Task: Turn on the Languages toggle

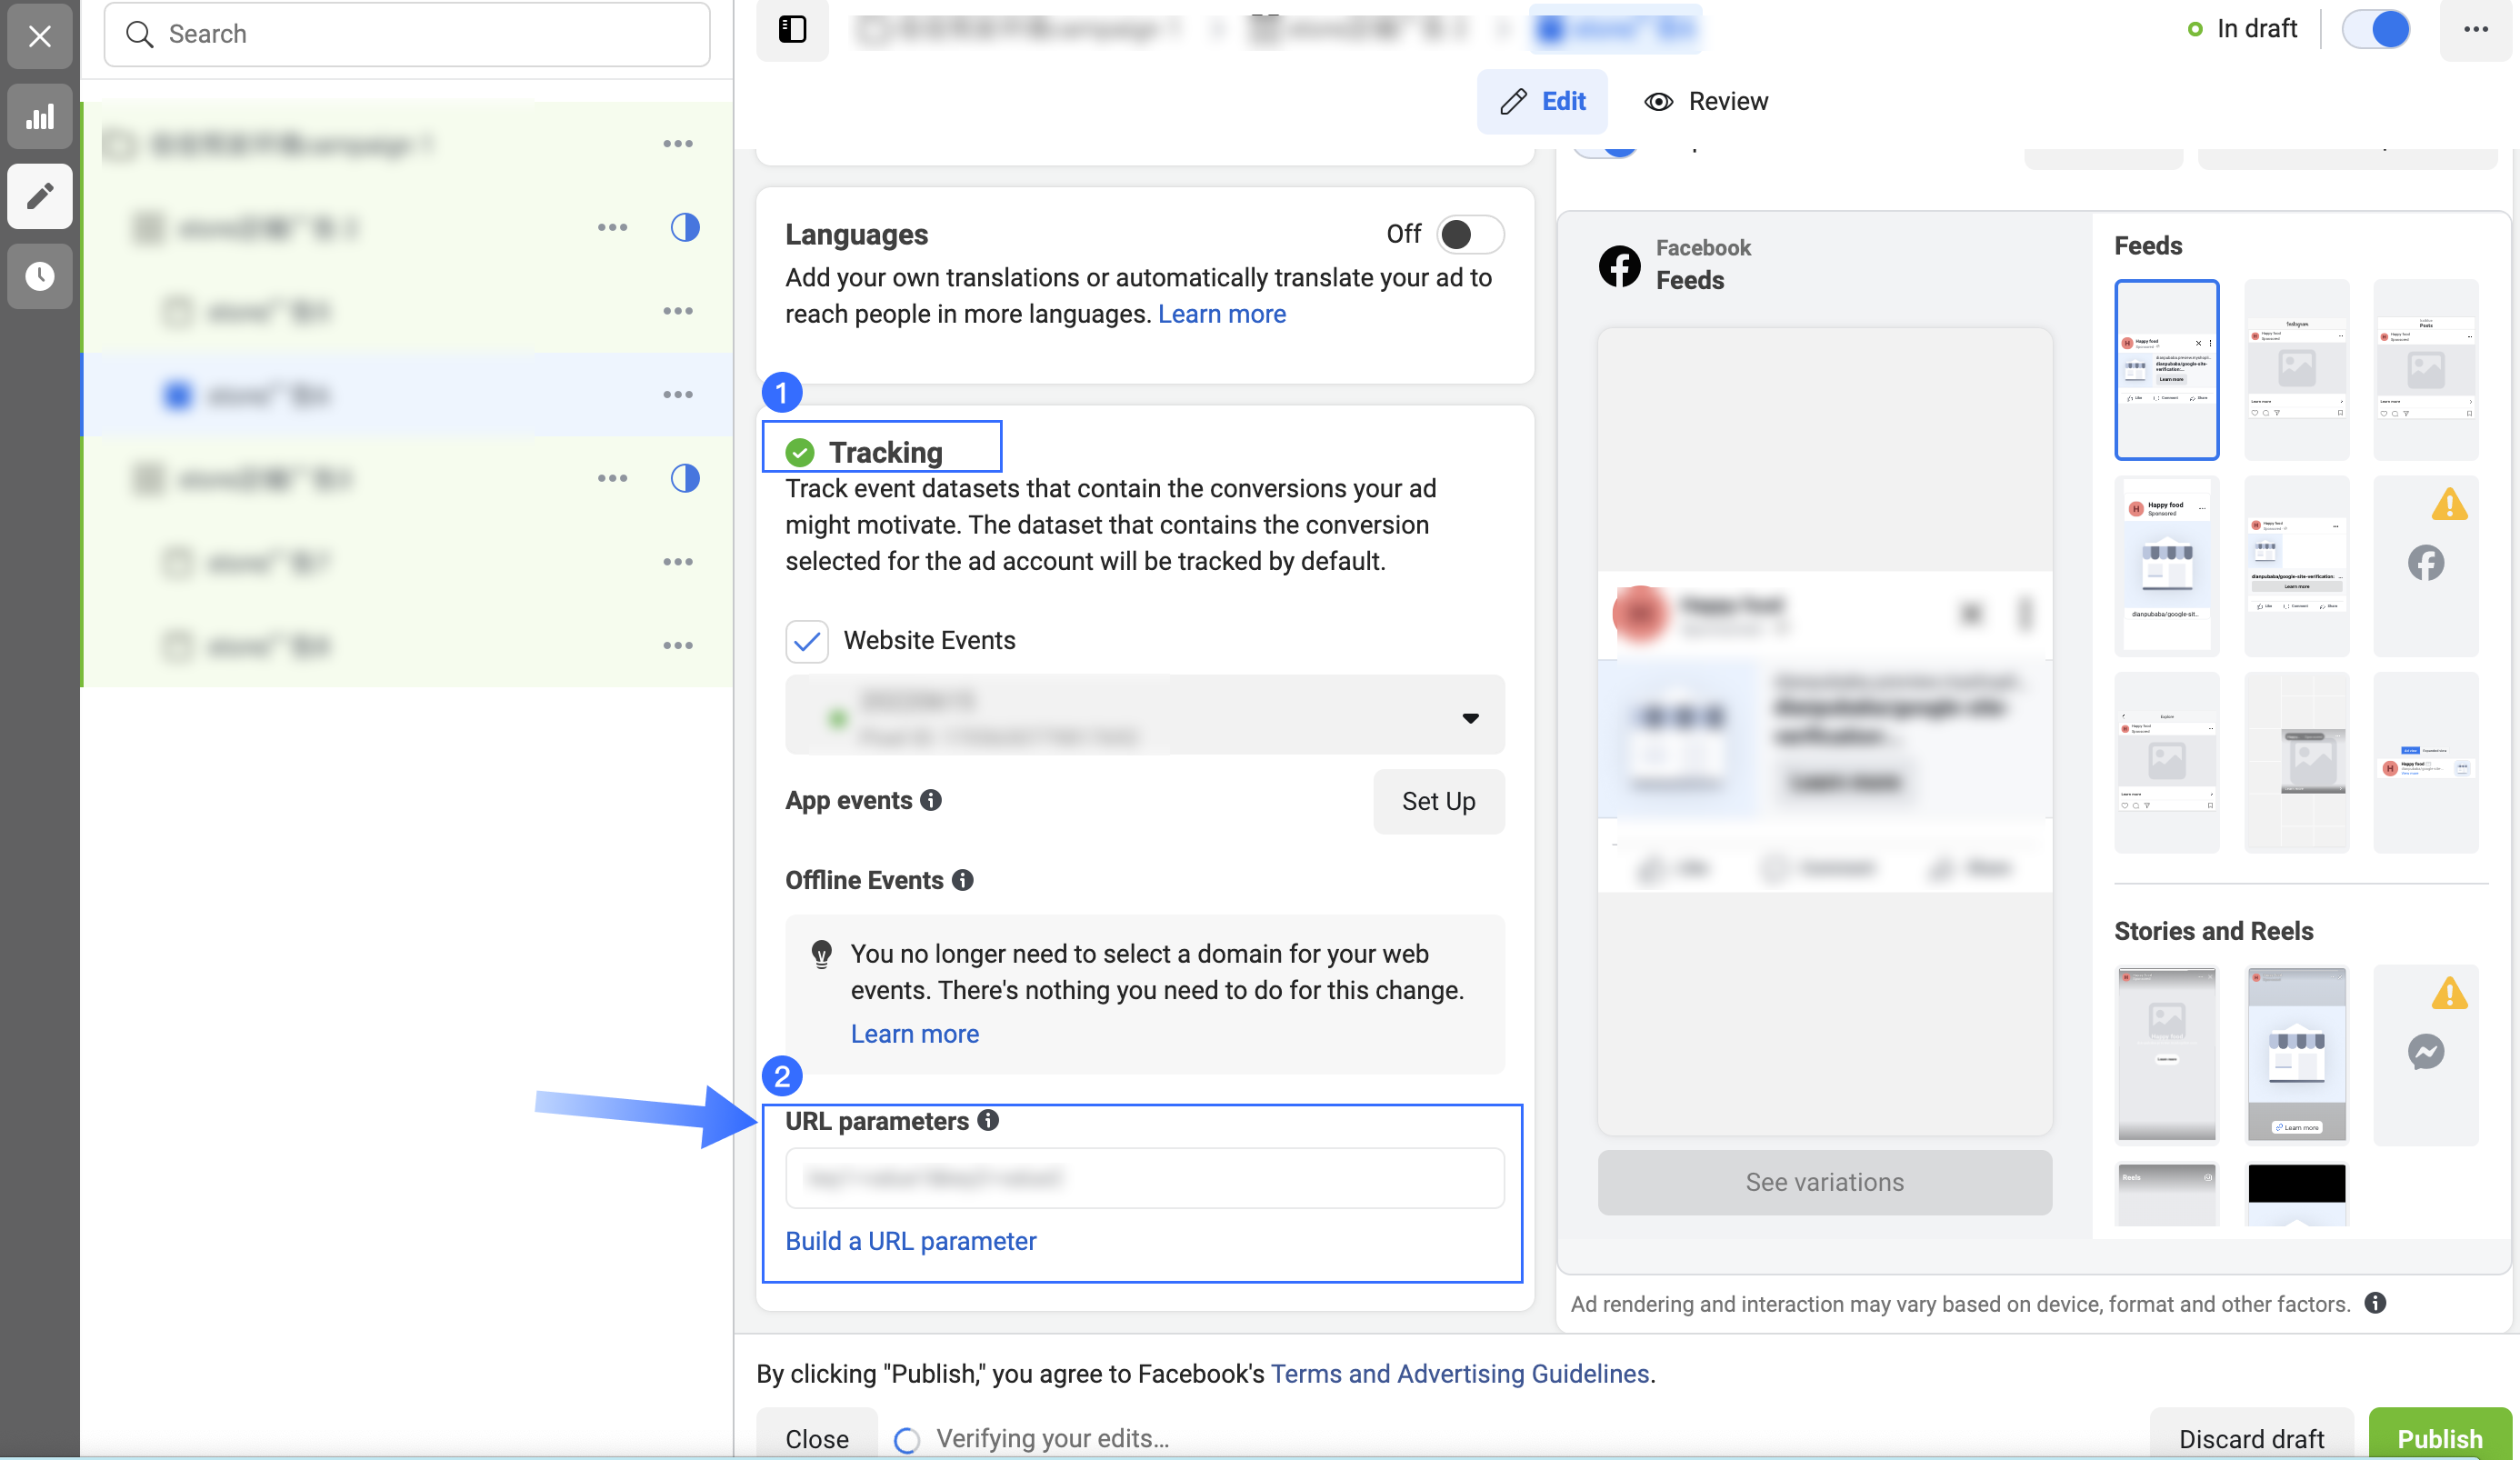Action: click(x=1469, y=234)
